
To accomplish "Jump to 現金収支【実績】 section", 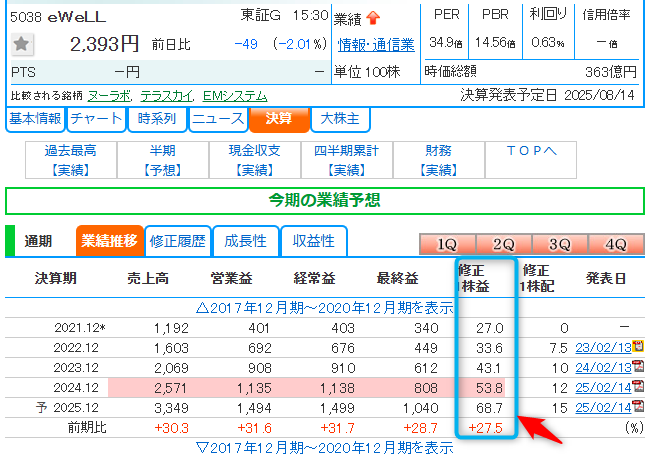I will (255, 160).
